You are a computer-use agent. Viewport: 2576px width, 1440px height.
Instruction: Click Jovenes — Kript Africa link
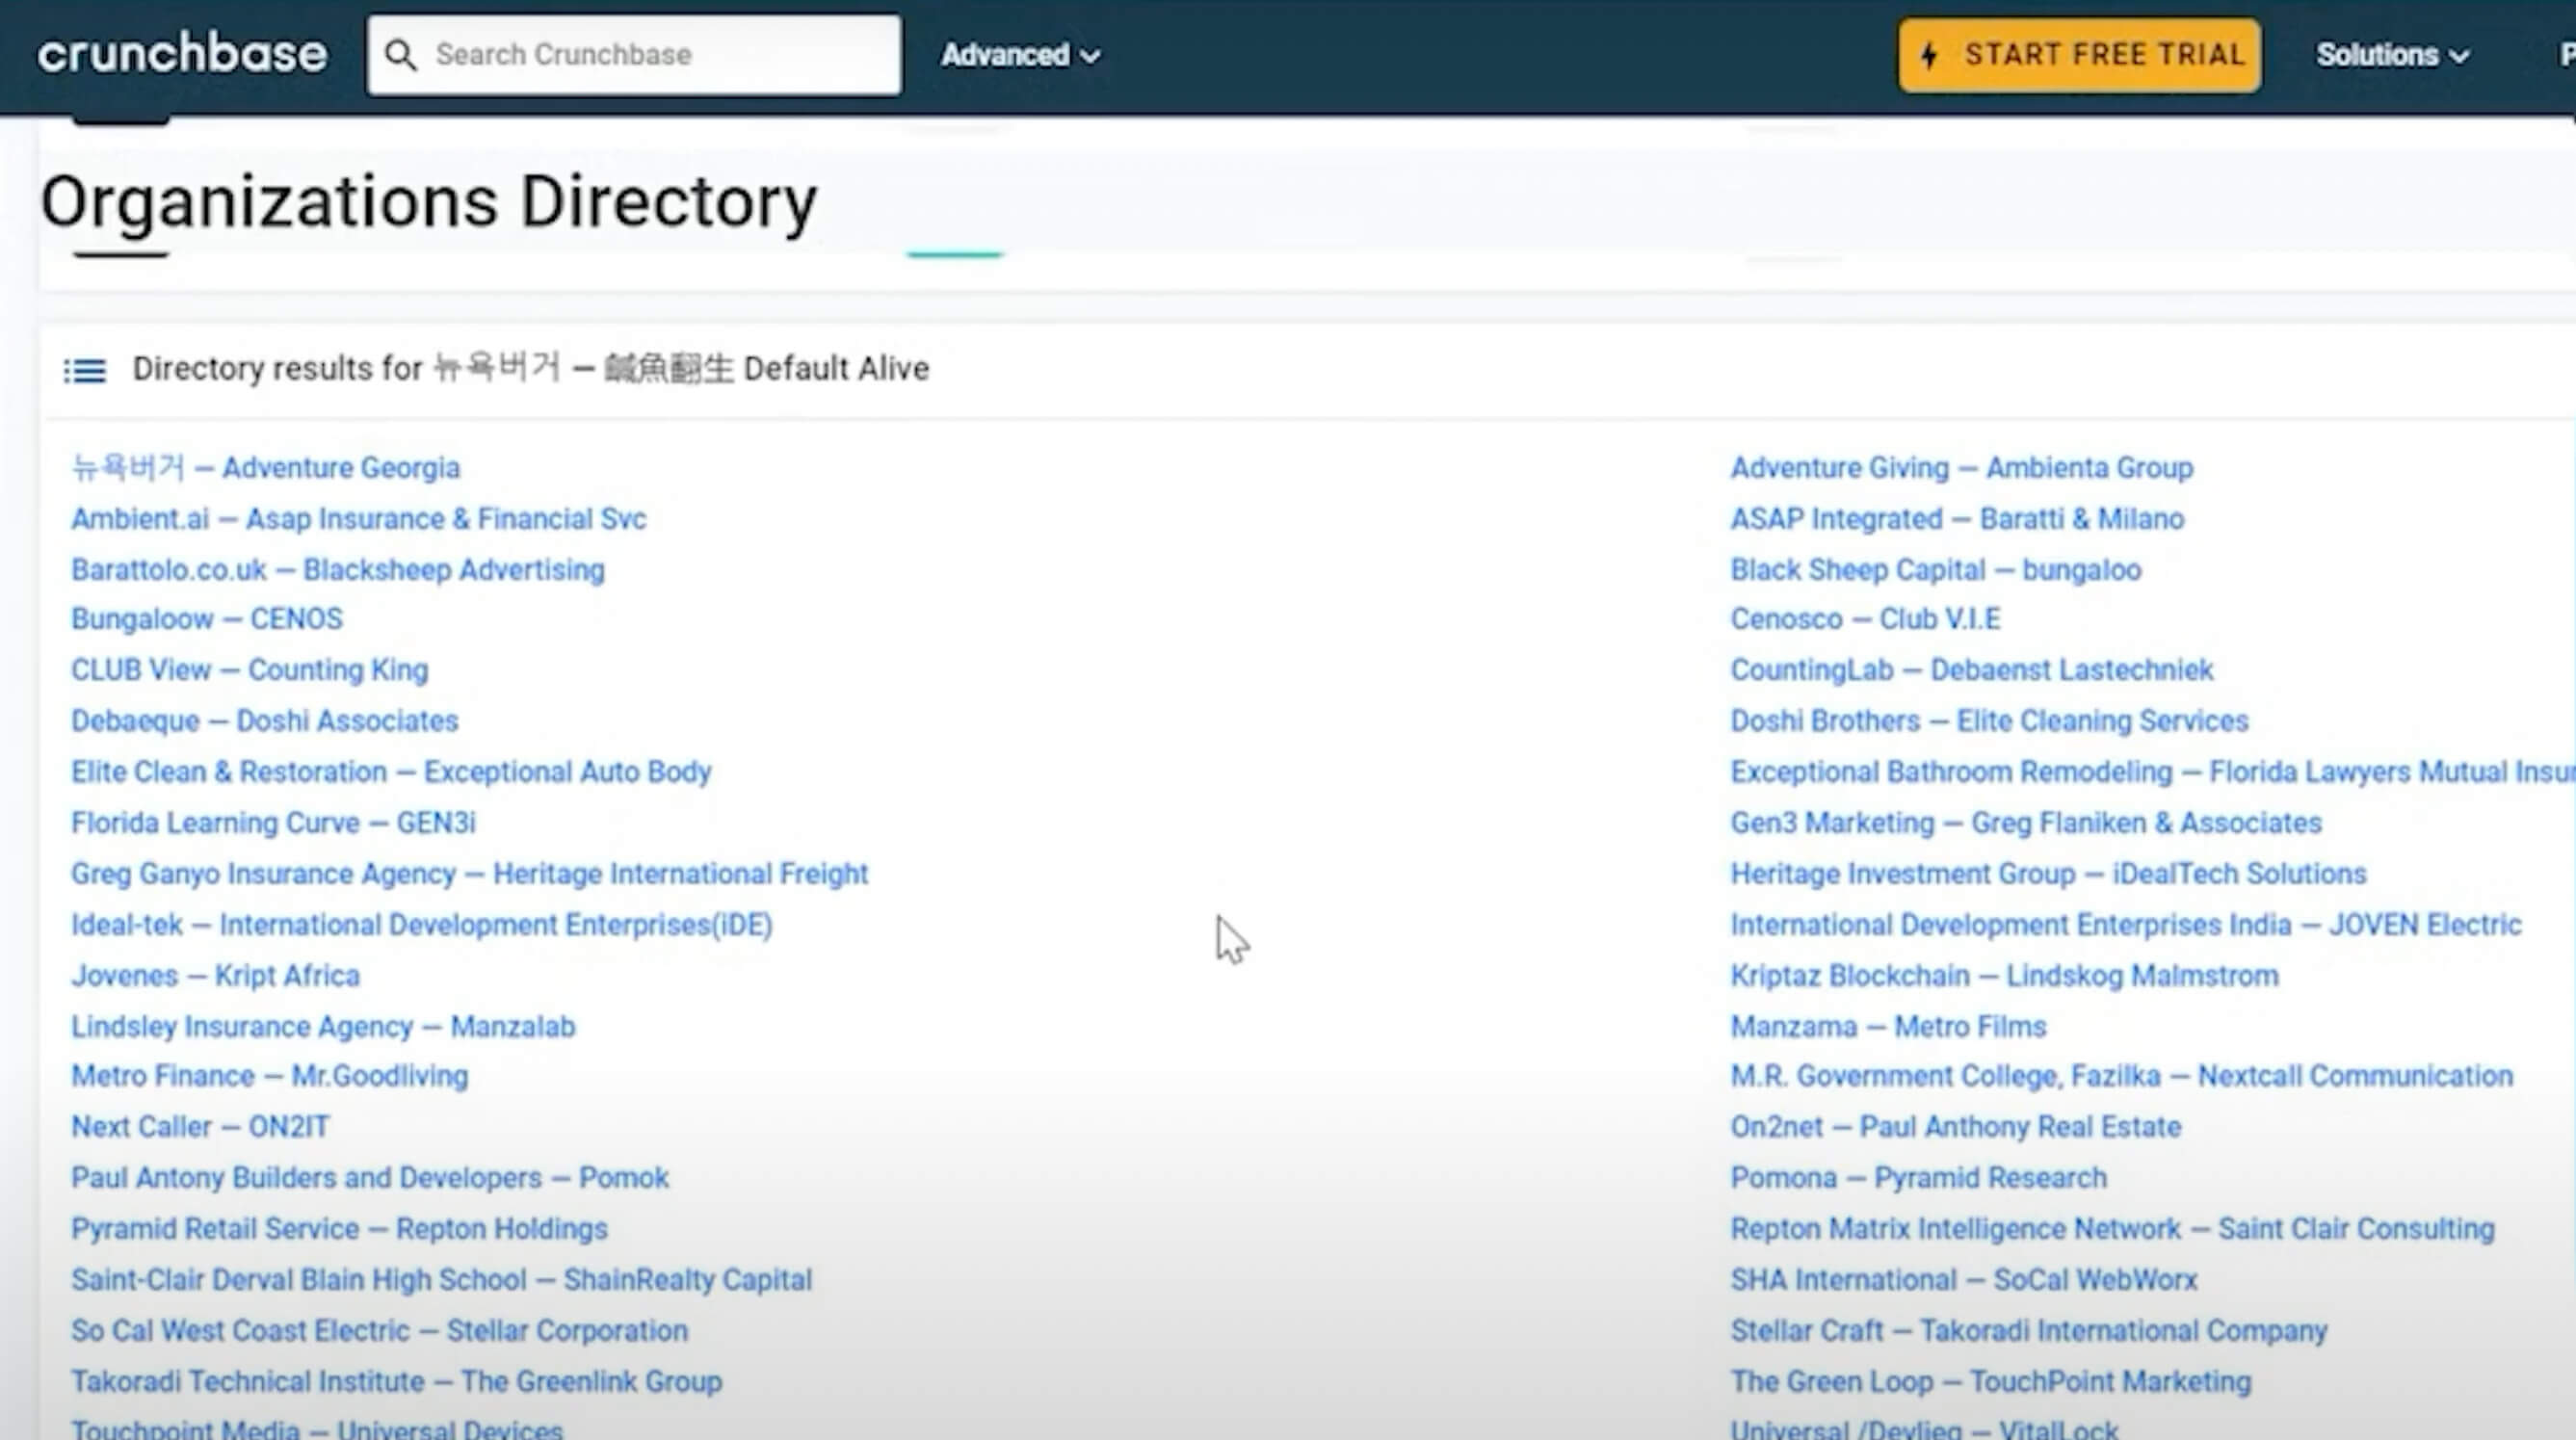(215, 976)
